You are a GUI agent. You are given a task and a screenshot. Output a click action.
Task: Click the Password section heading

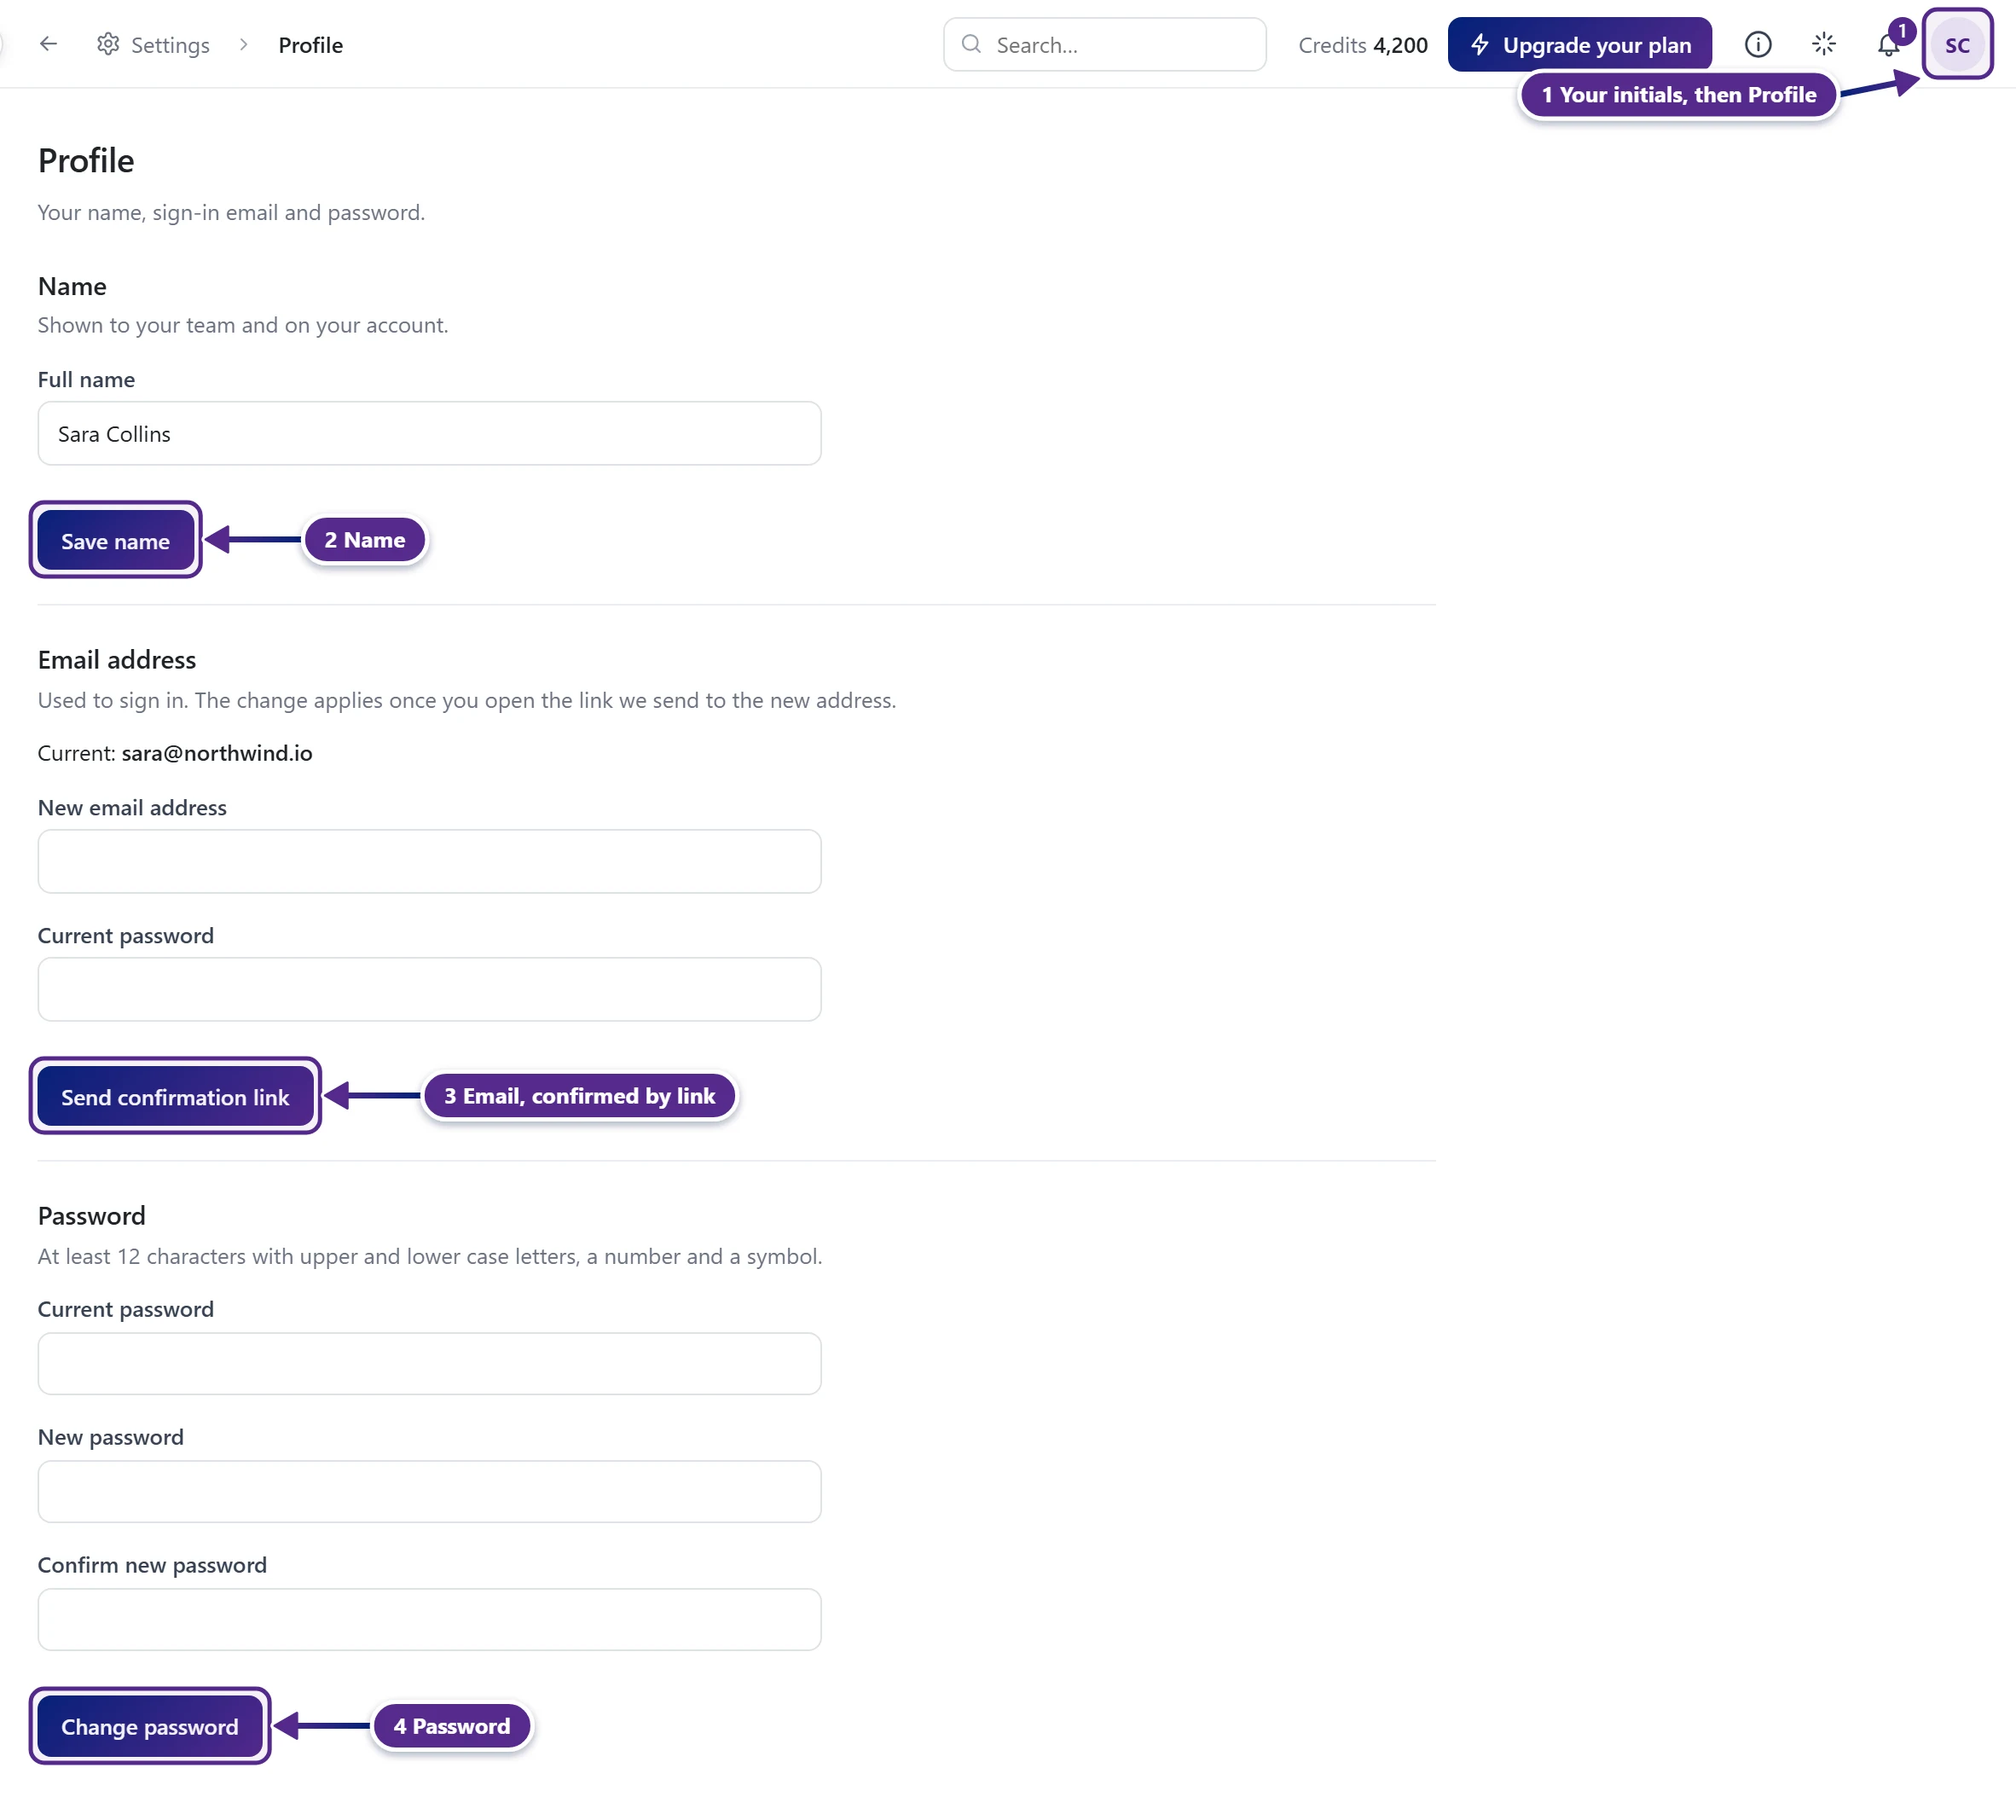pyautogui.click(x=92, y=1216)
